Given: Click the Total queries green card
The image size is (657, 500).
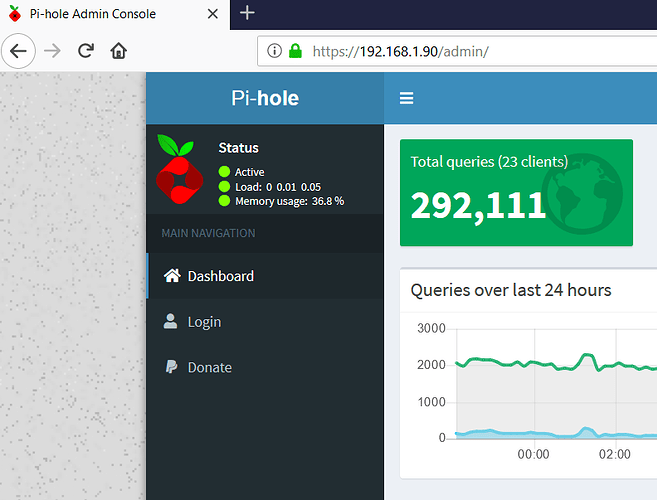Looking at the screenshot, I should click(516, 192).
